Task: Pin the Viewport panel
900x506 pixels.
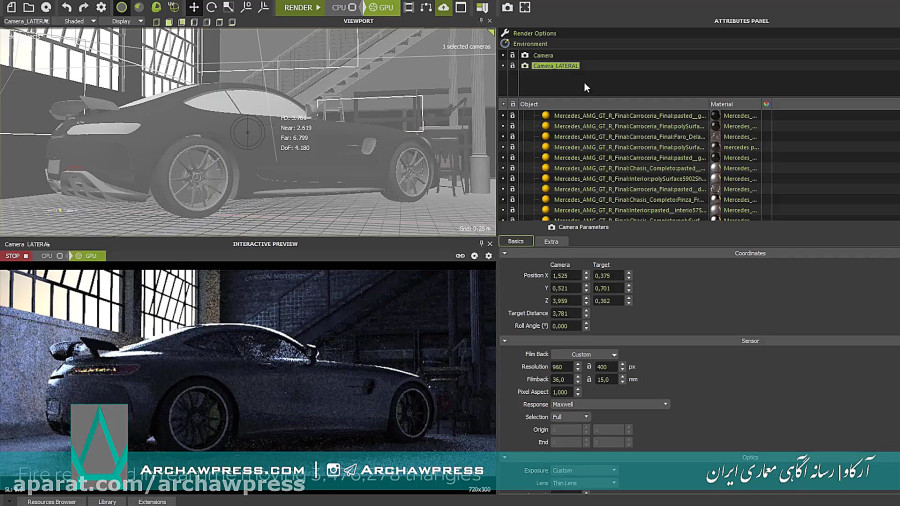Action: [x=482, y=21]
